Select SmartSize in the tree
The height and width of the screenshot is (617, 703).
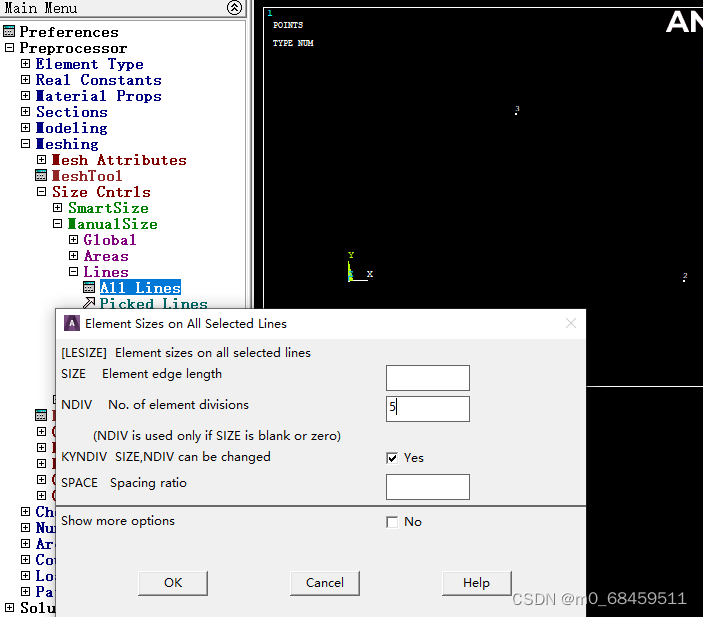(108, 208)
